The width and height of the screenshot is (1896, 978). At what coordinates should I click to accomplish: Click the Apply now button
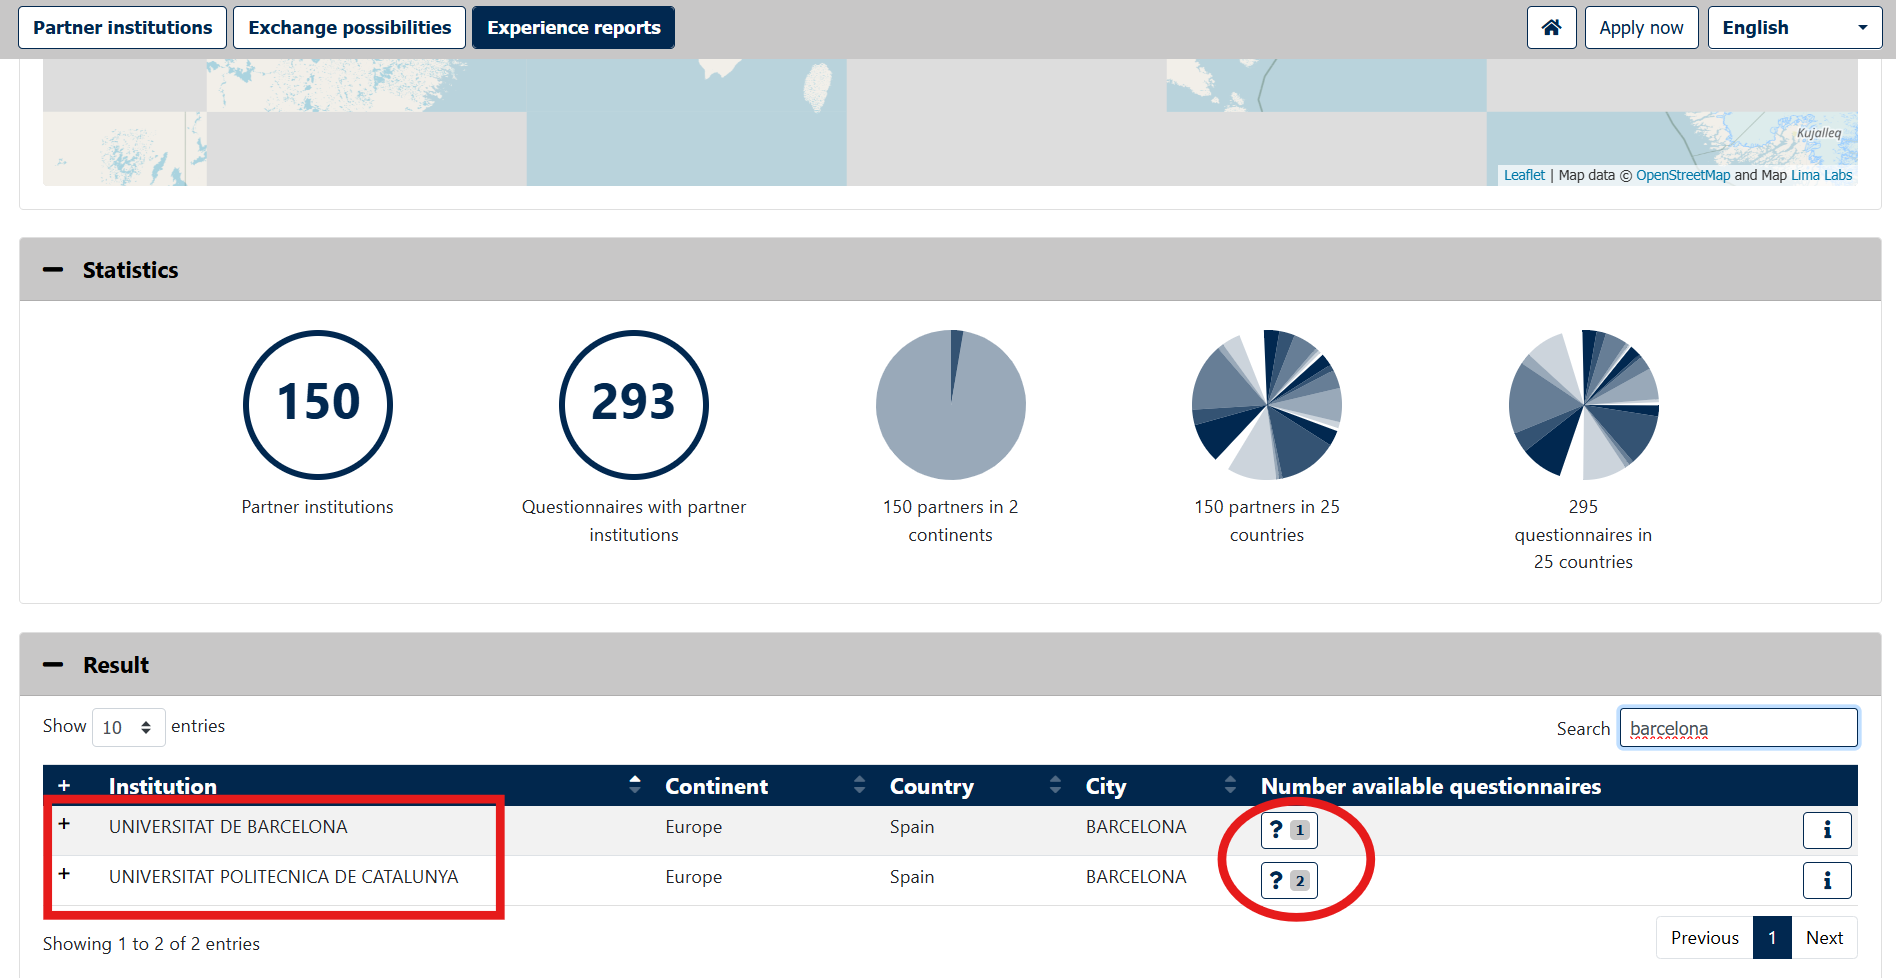(1641, 27)
